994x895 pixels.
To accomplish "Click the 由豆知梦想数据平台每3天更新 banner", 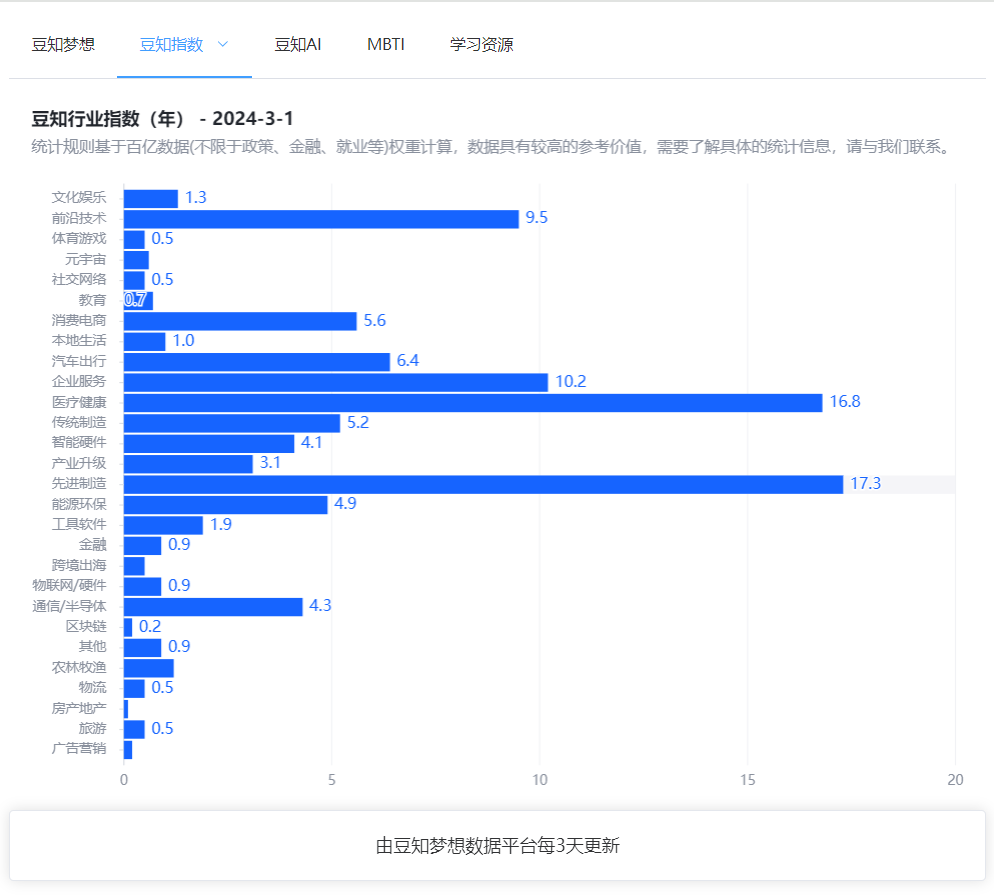I will coord(497,845).
